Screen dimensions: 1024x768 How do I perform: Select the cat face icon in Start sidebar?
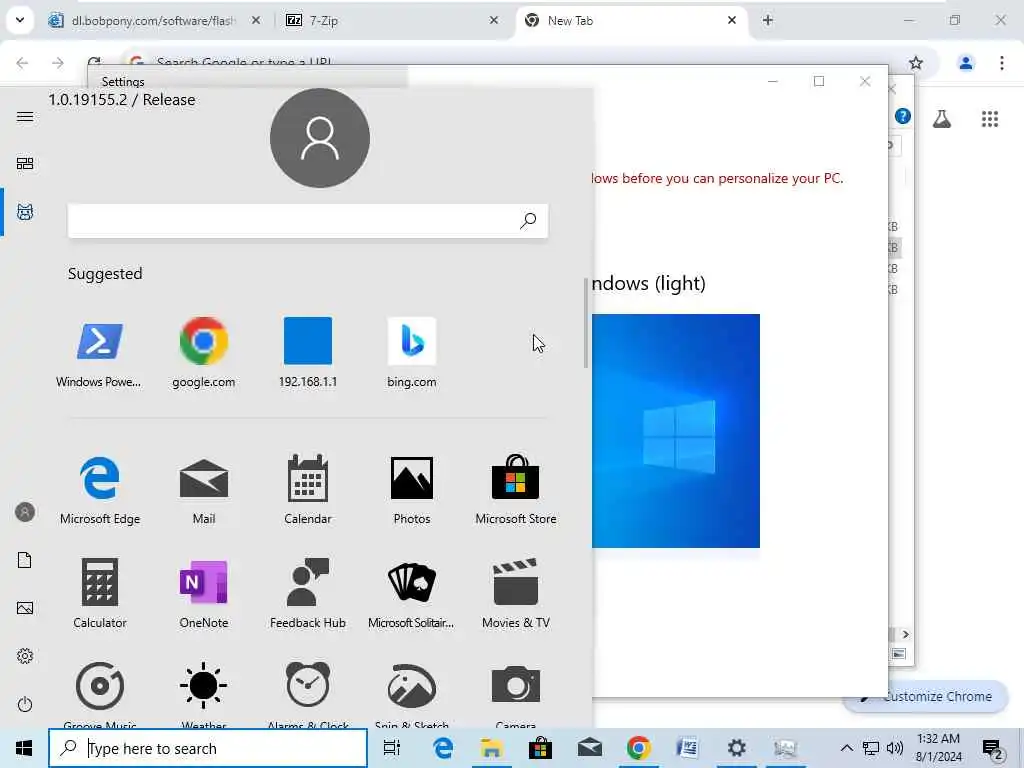[25, 212]
